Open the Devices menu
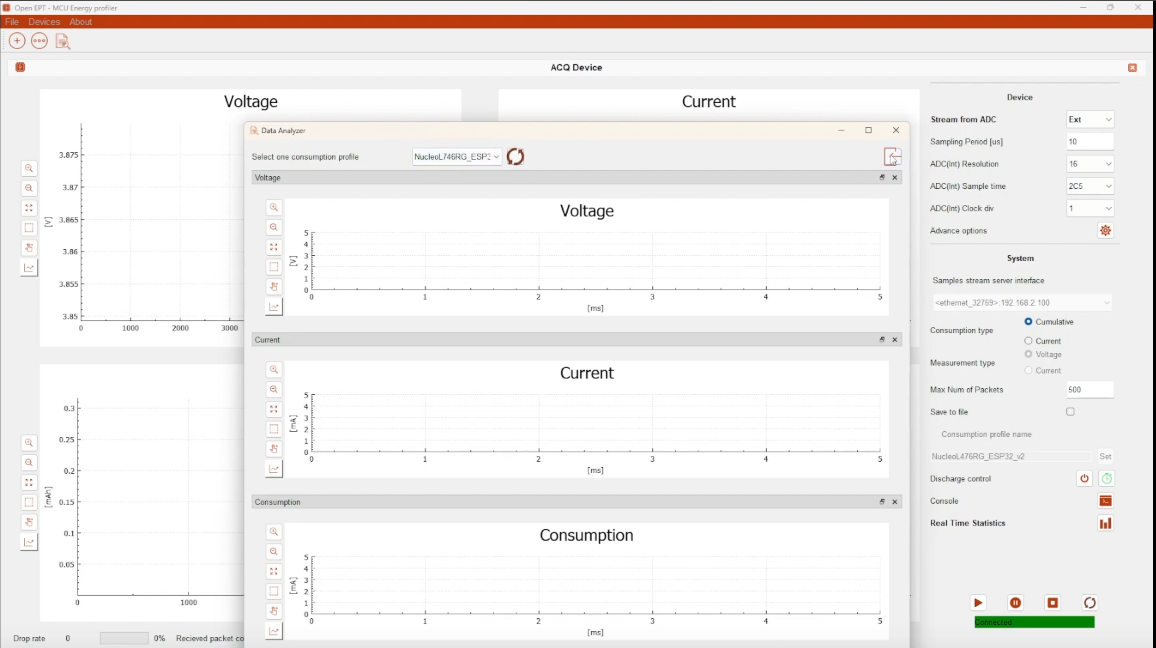The width and height of the screenshot is (1156, 648). [x=44, y=21]
